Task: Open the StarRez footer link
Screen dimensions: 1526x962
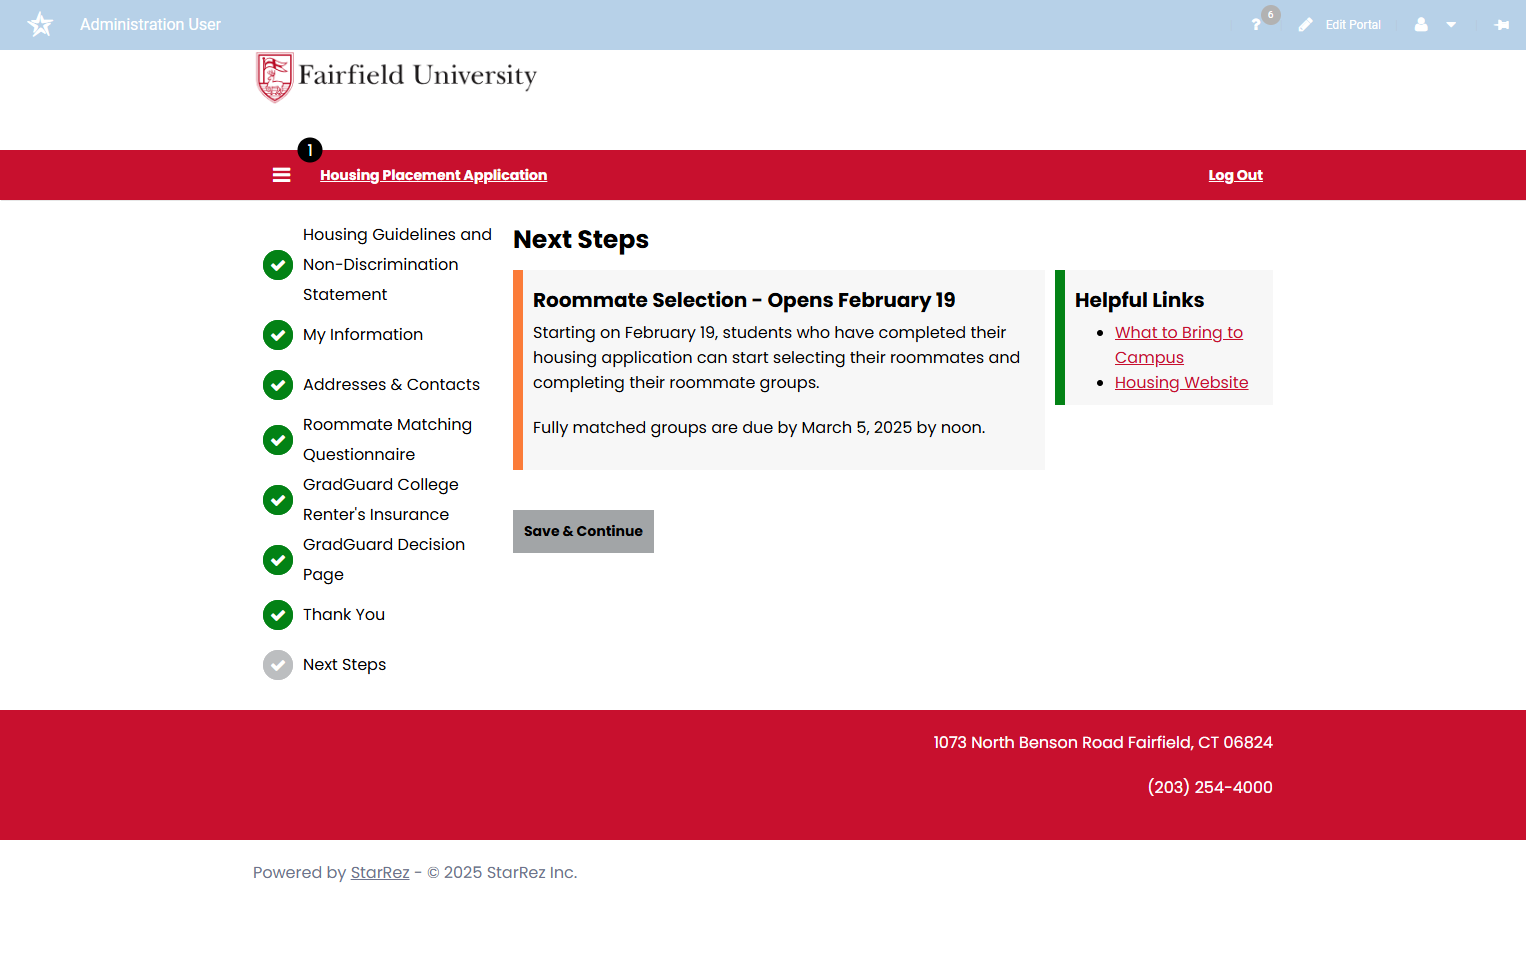Action: [x=380, y=873]
